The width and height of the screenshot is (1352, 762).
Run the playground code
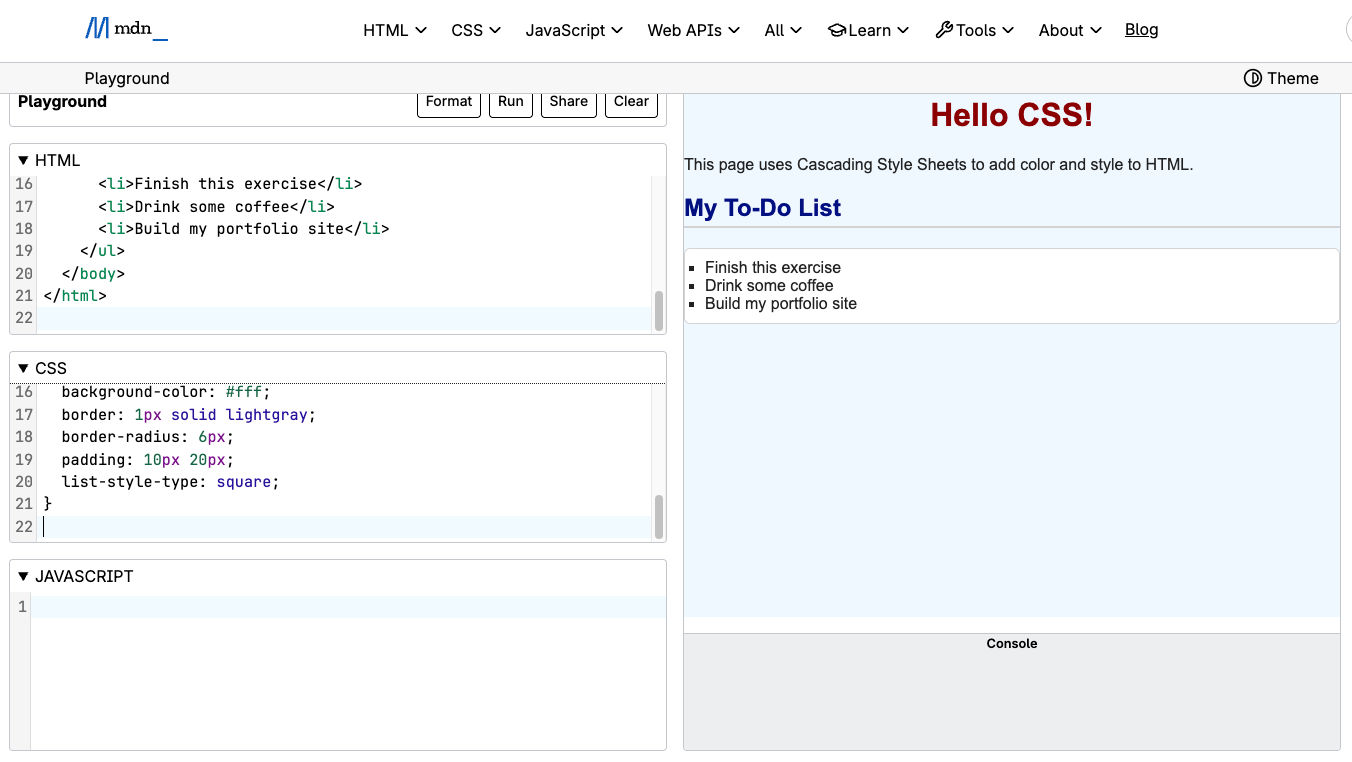click(511, 102)
